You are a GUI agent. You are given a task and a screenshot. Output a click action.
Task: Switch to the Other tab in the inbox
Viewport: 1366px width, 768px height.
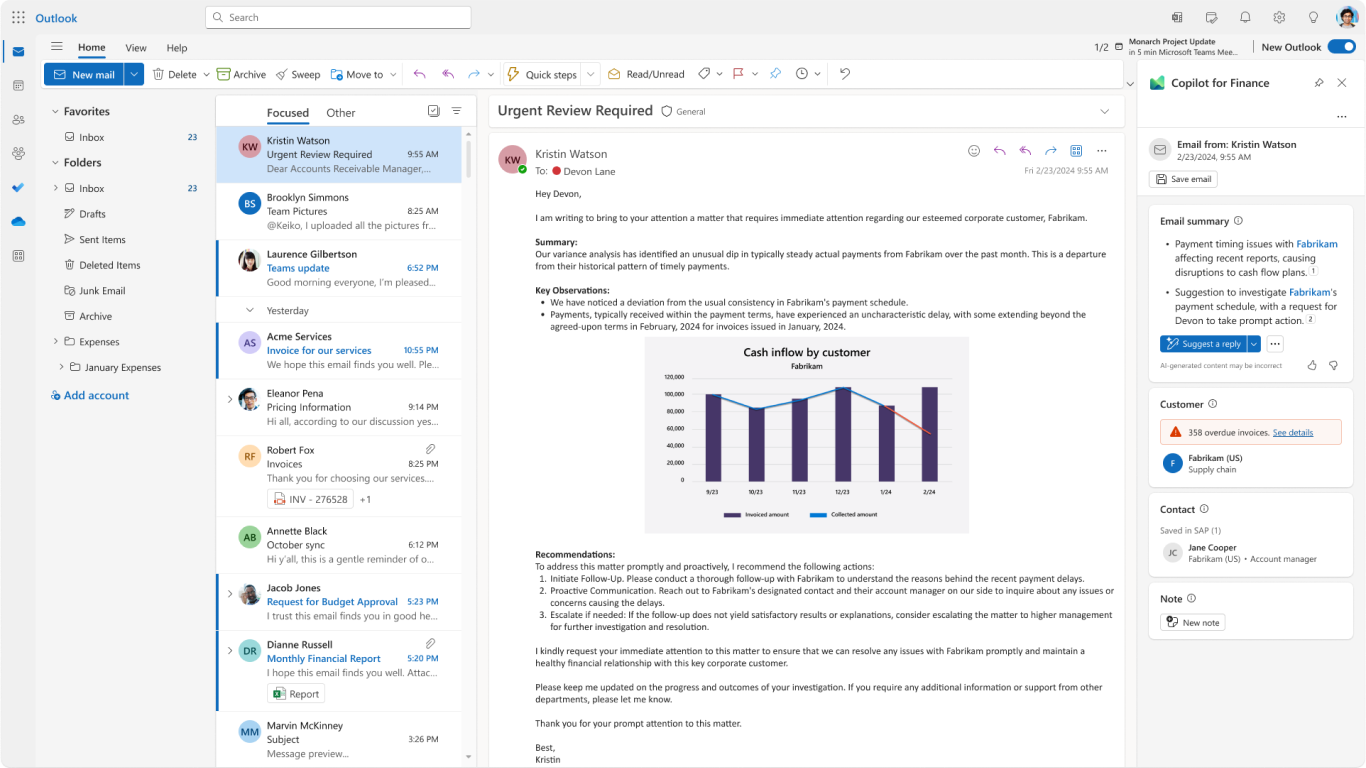click(340, 112)
